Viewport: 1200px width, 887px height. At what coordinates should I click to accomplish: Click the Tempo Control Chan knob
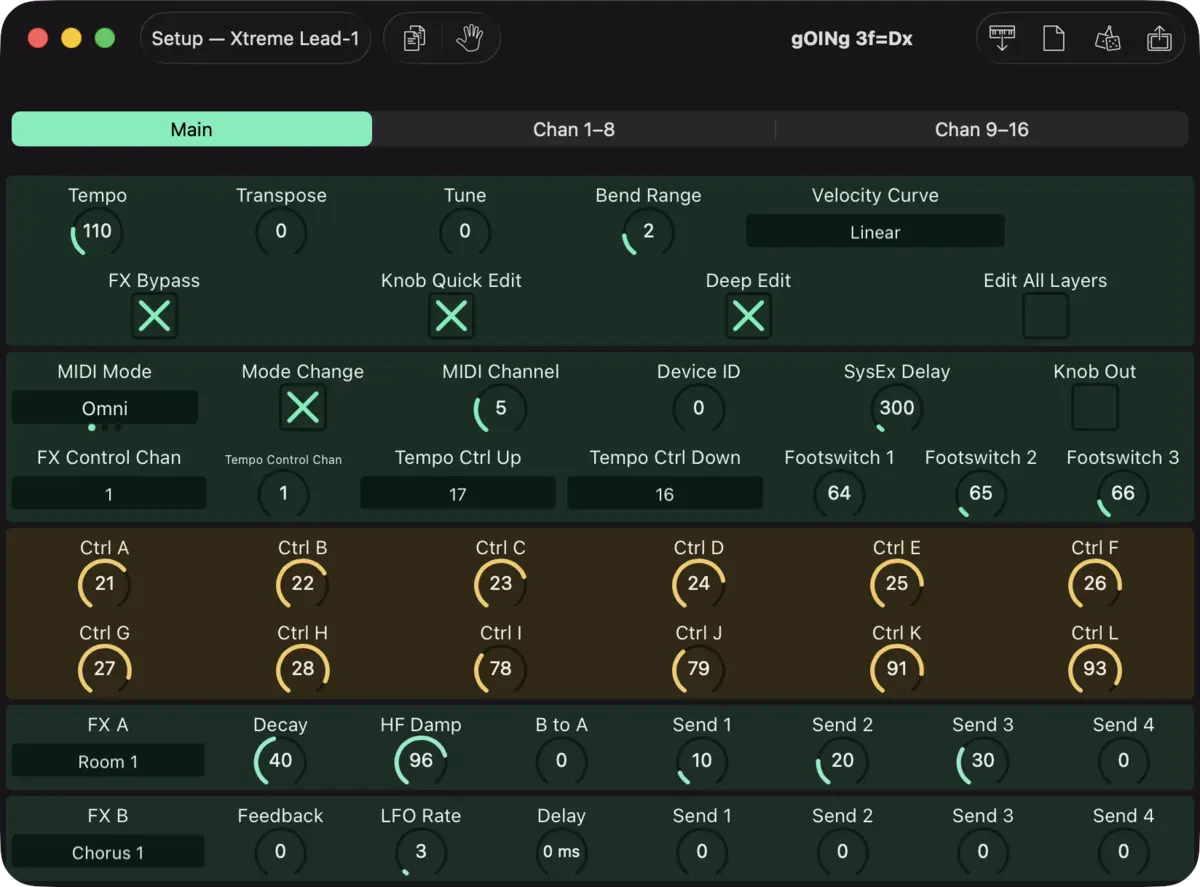click(x=283, y=492)
